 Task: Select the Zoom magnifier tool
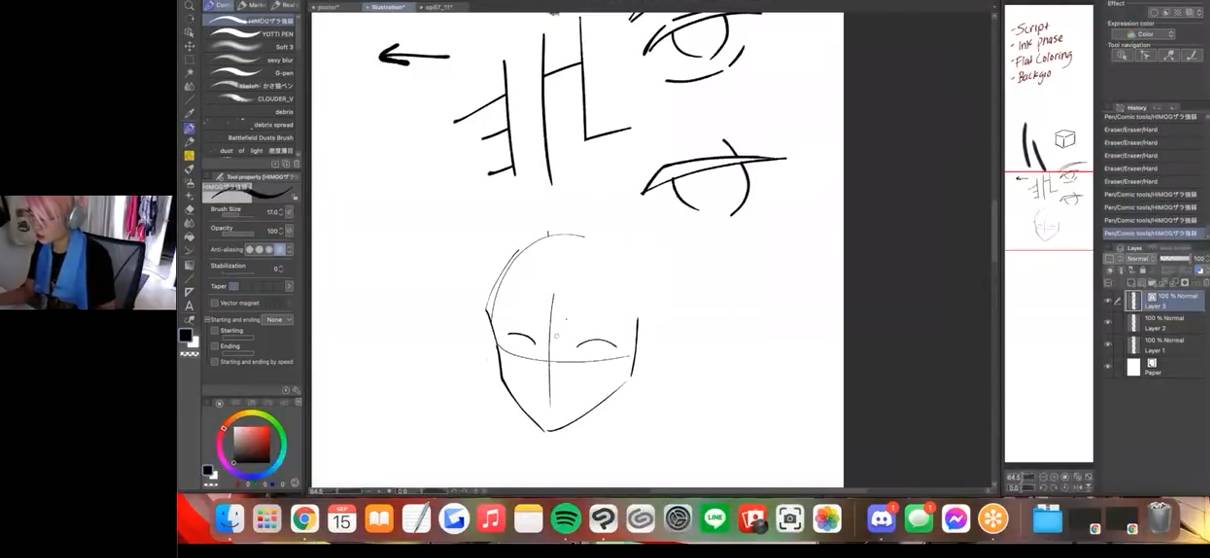[x=189, y=6]
